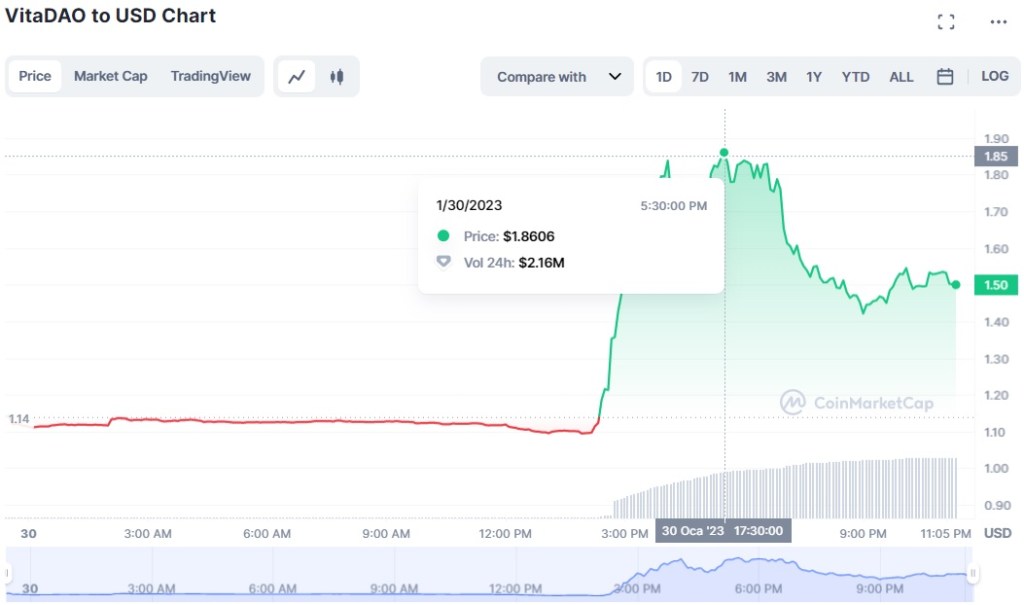
Task: Click the USD axis currency label
Action: [997, 533]
